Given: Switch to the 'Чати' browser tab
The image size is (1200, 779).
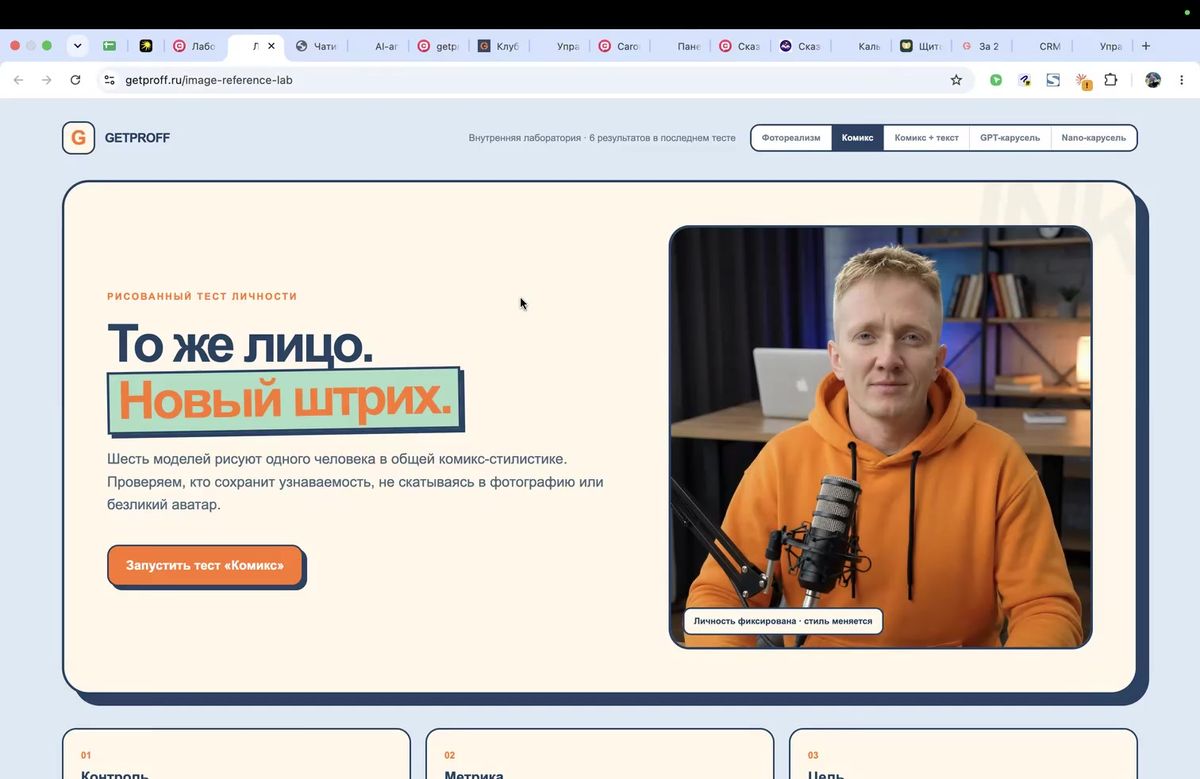Looking at the screenshot, I should (317, 46).
